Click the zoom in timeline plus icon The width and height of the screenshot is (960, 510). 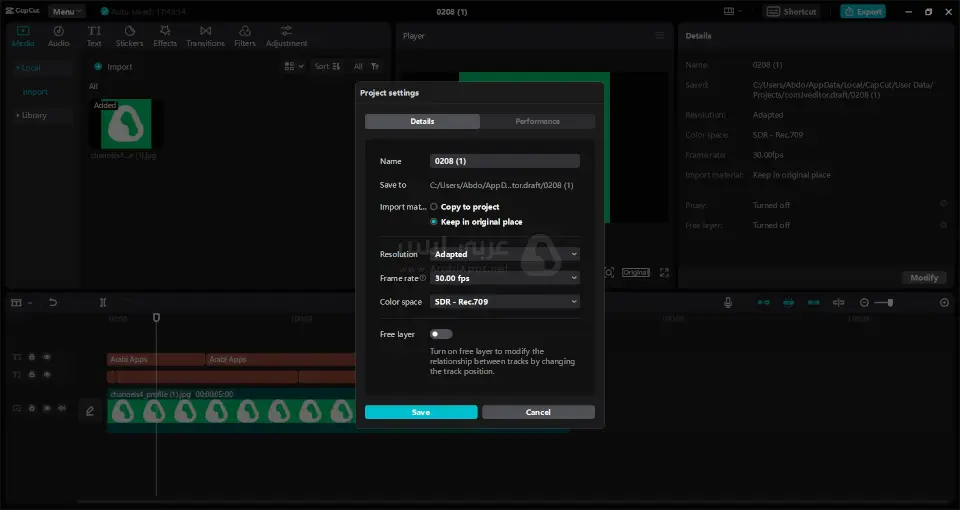pos(944,302)
